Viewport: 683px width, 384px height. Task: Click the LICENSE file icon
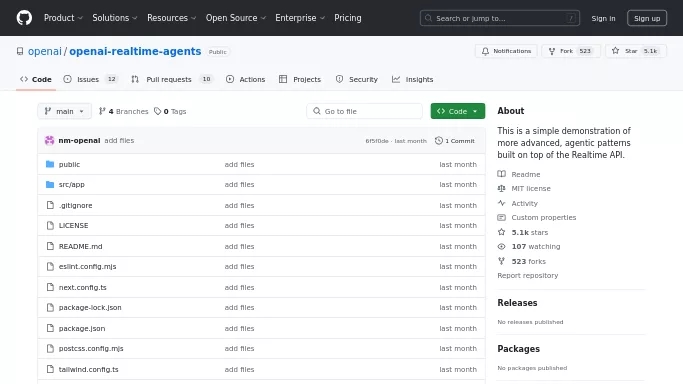50,226
